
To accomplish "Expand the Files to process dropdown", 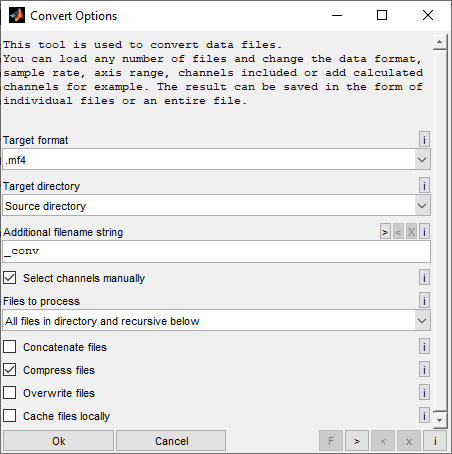I will tap(216, 320).
